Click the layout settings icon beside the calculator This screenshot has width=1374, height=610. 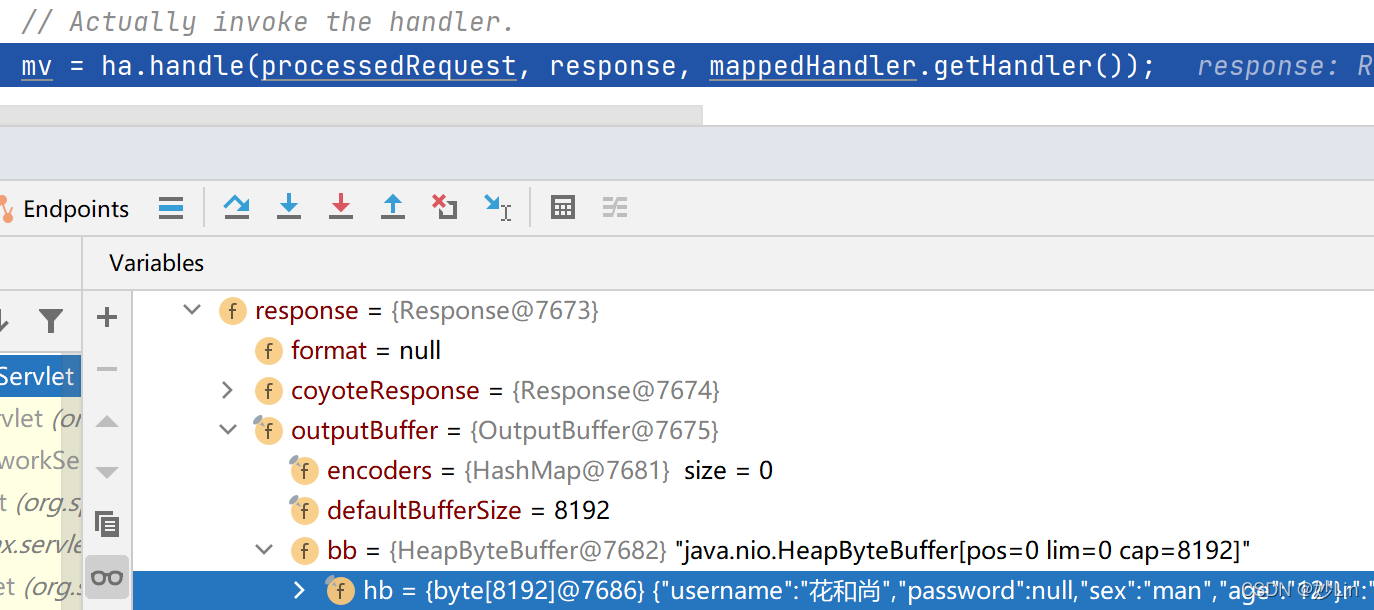[614, 207]
